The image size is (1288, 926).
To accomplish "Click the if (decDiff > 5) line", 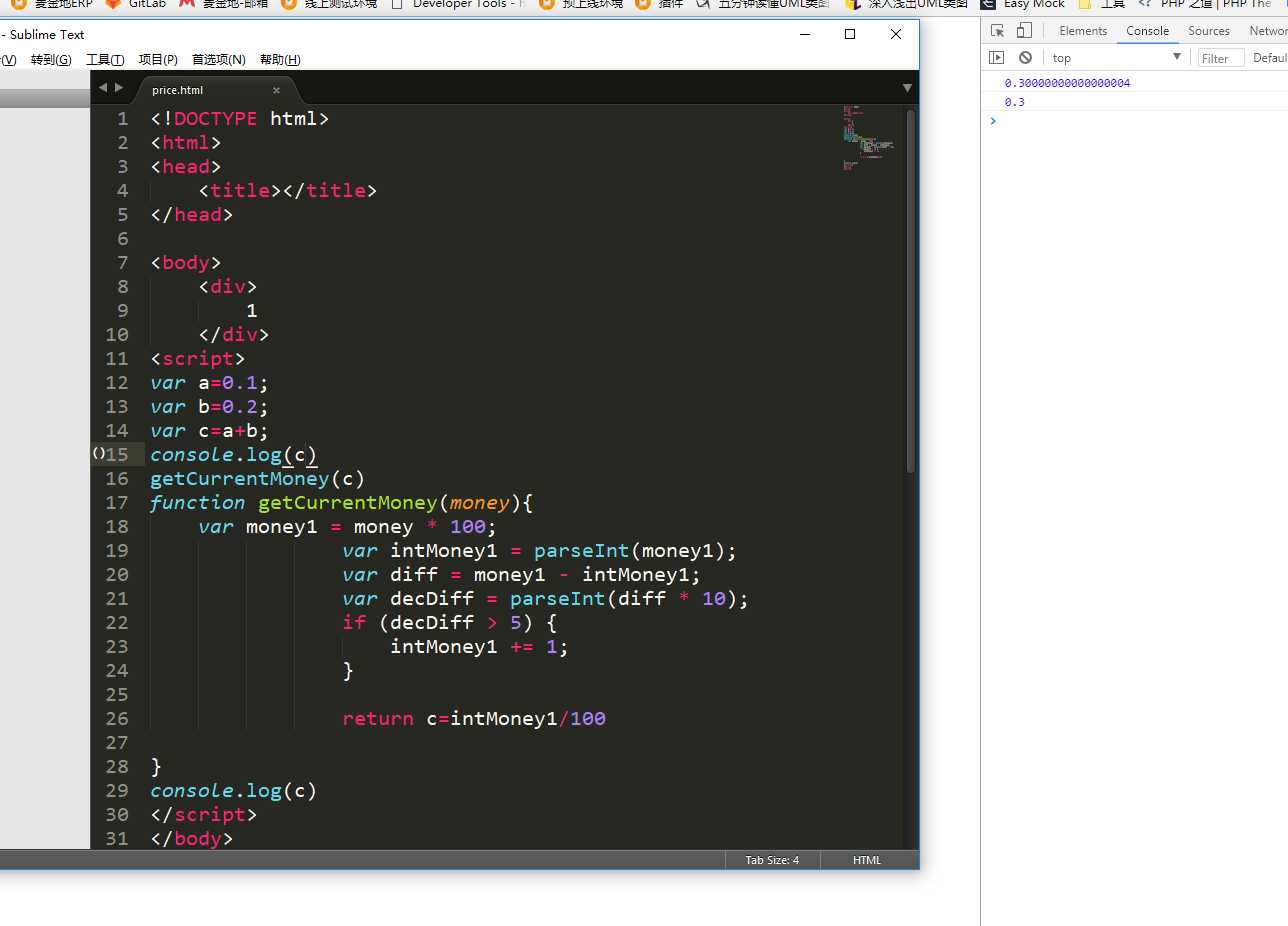I will (450, 623).
